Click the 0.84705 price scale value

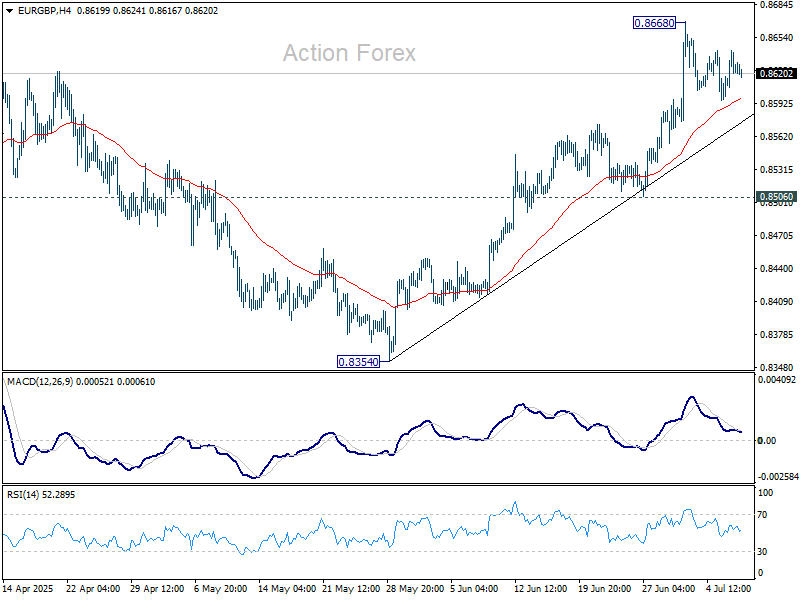pos(776,236)
